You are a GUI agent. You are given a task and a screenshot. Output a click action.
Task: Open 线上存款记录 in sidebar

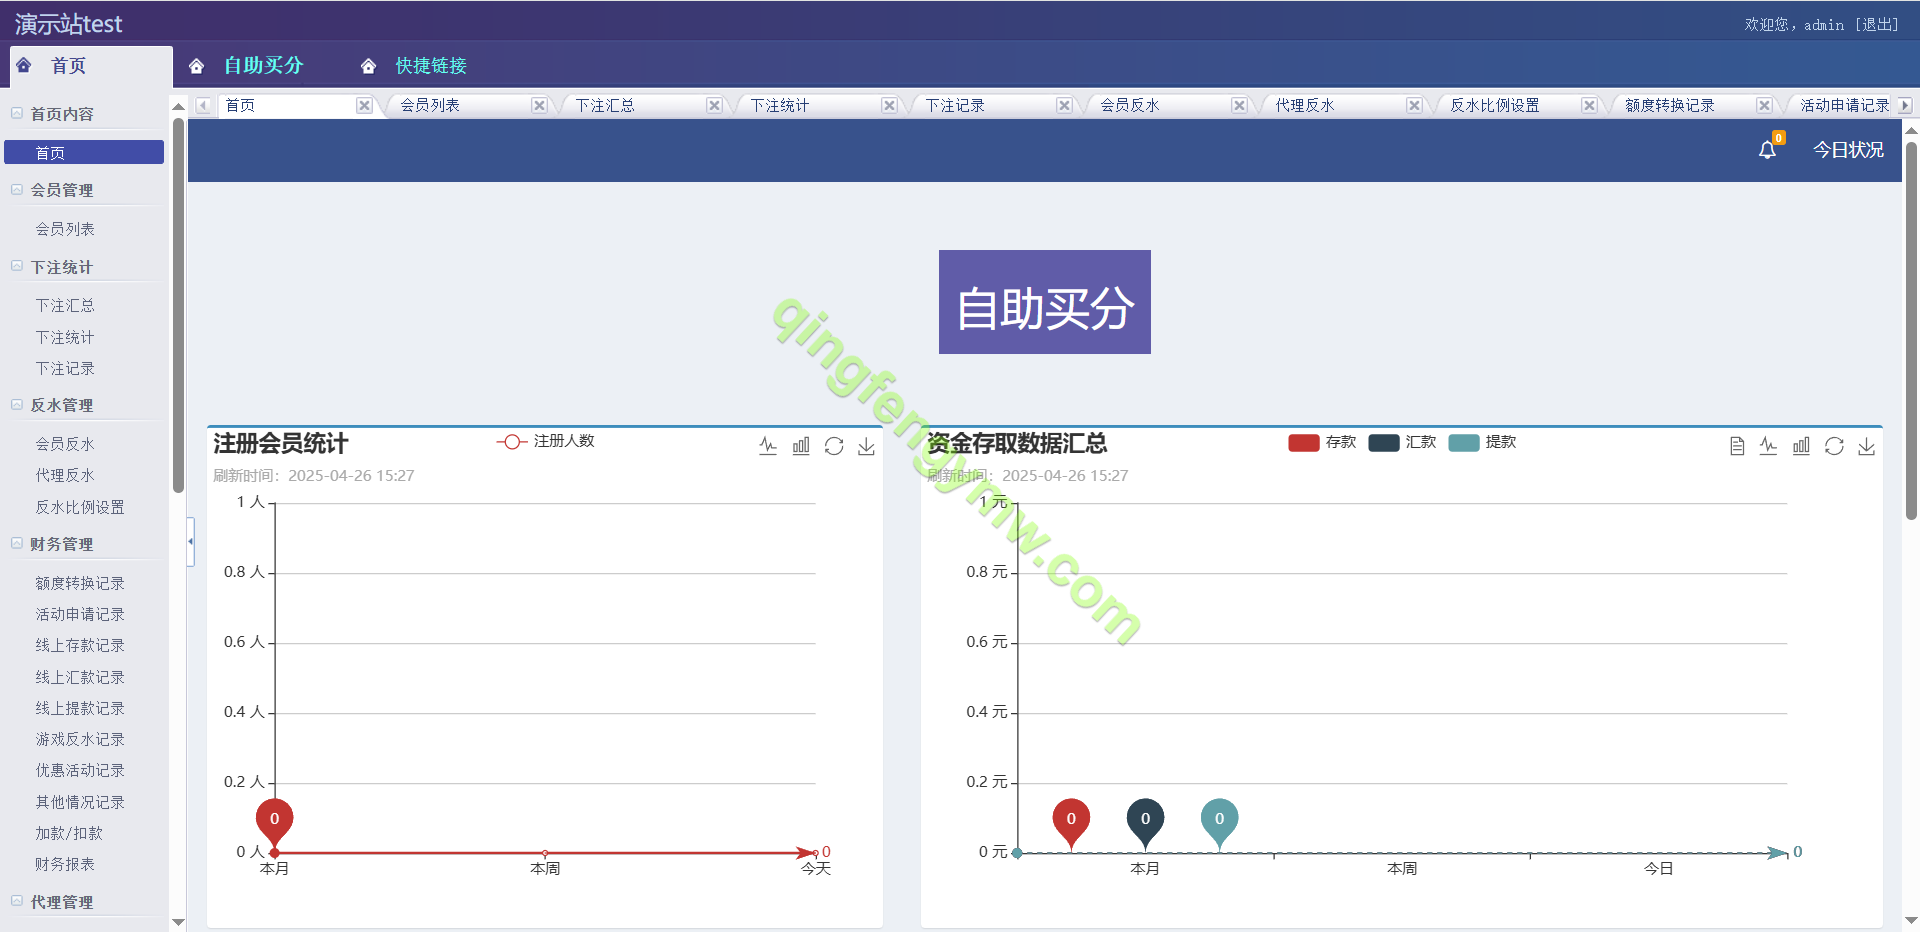click(80, 646)
